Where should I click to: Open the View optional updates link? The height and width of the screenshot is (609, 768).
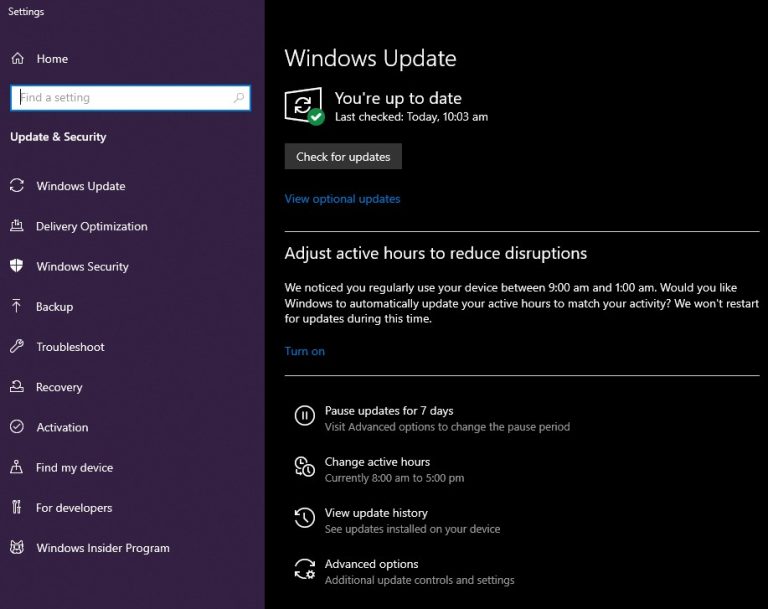point(342,199)
